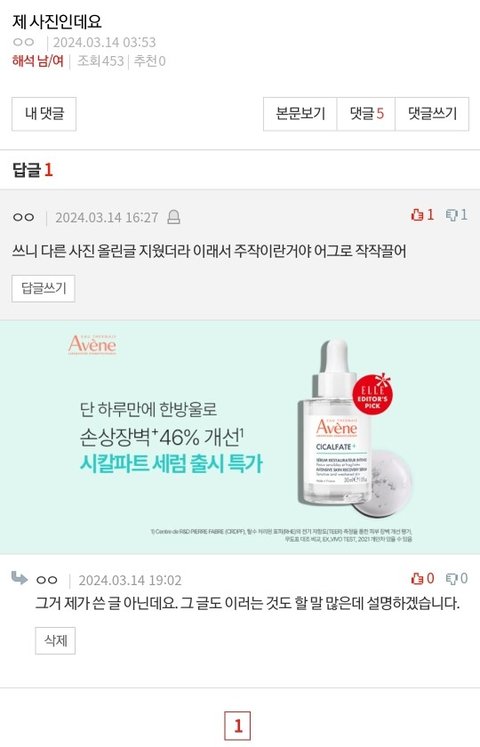Click the nested-reply arrow icon
The height and width of the screenshot is (747, 480).
pyautogui.click(x=19, y=578)
